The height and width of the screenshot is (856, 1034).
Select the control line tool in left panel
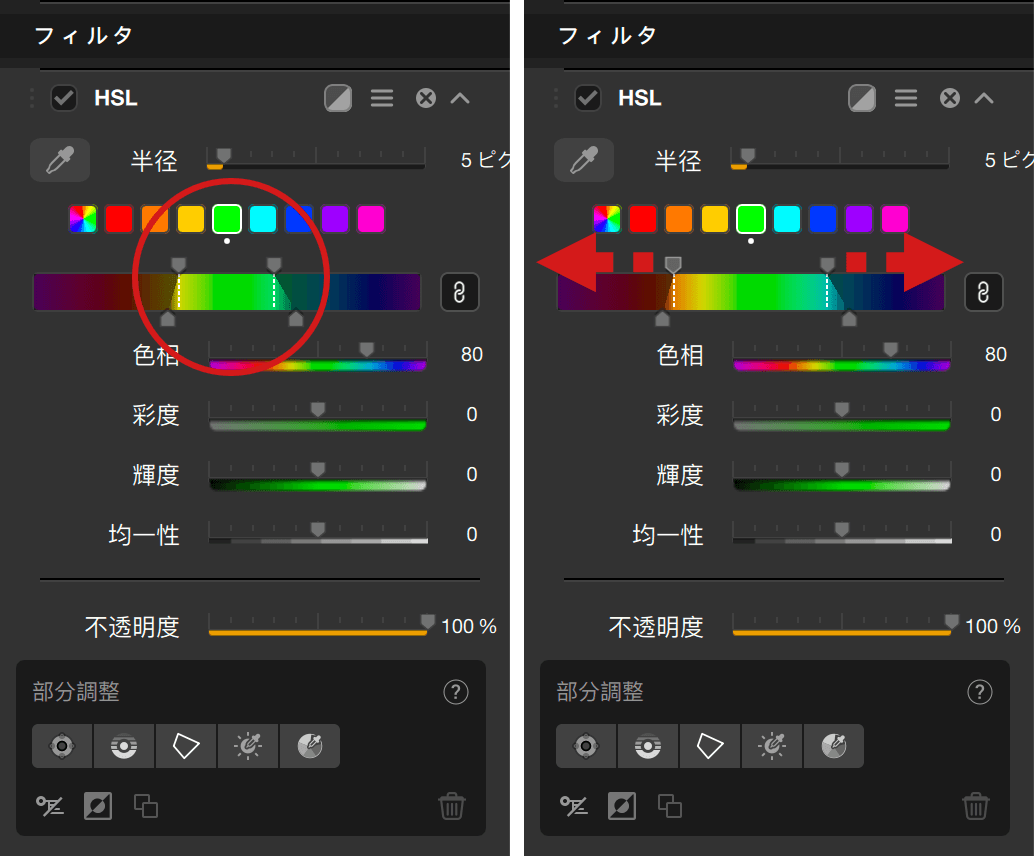pyautogui.click(x=124, y=746)
